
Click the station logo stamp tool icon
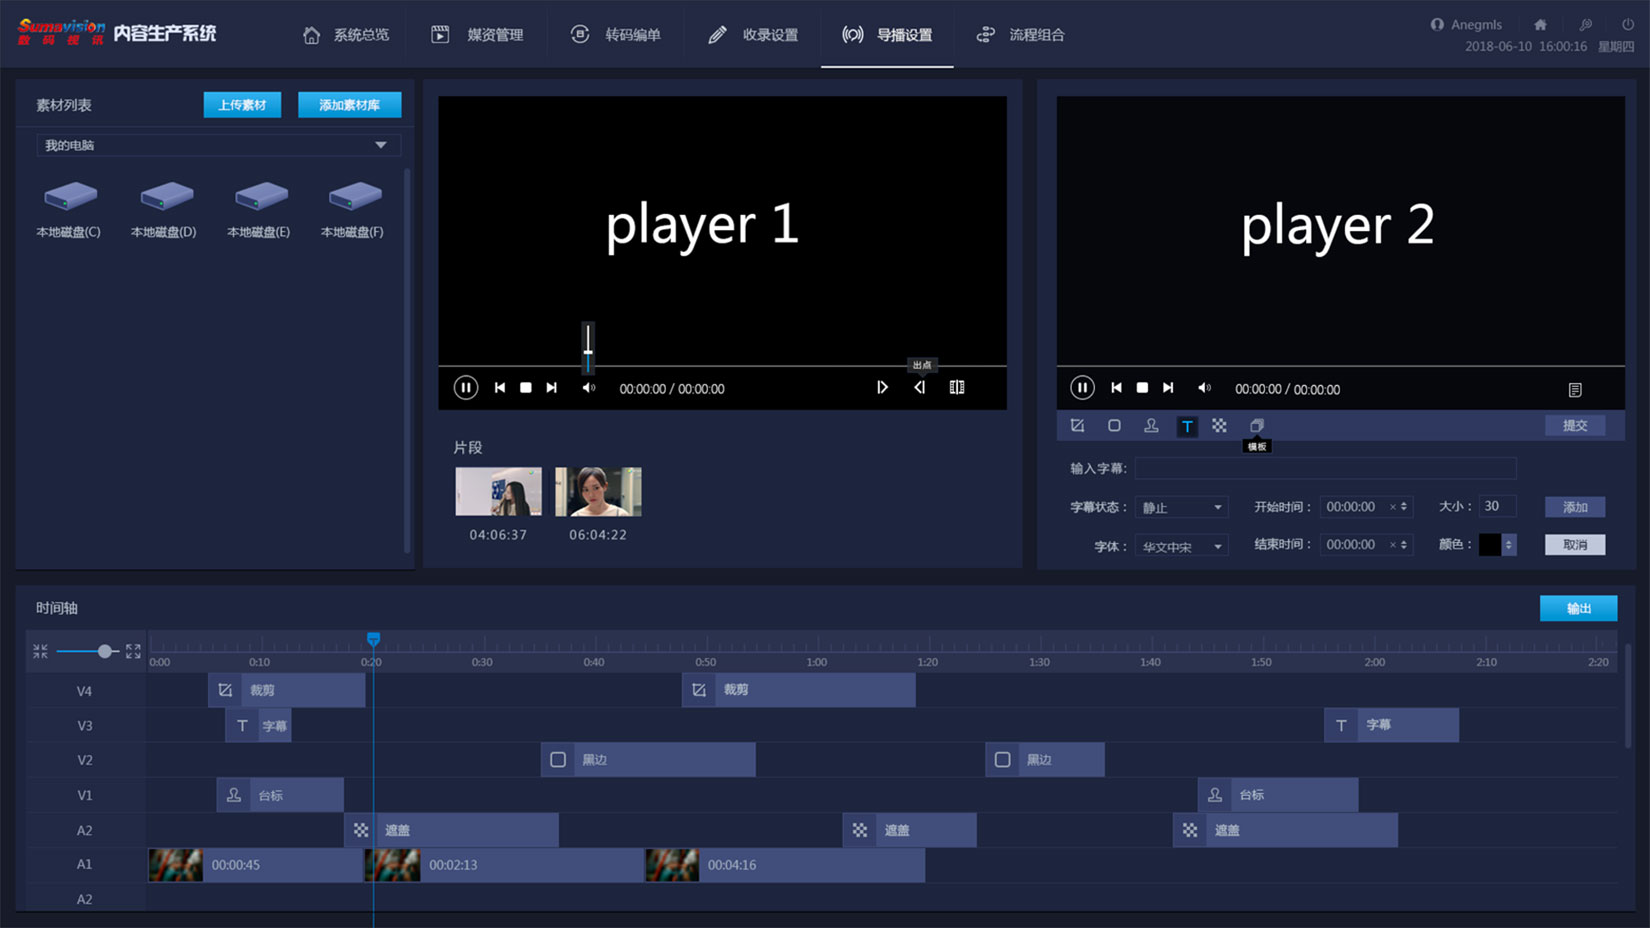click(1151, 426)
